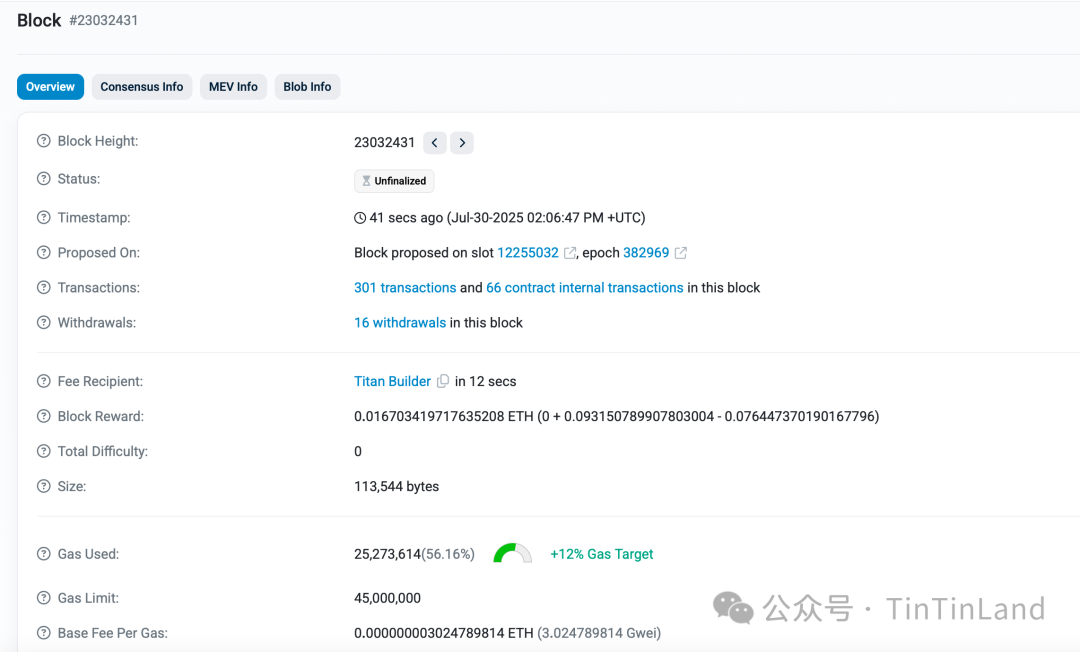View the 301 transactions link
This screenshot has height=652, width=1080.
[x=405, y=288]
